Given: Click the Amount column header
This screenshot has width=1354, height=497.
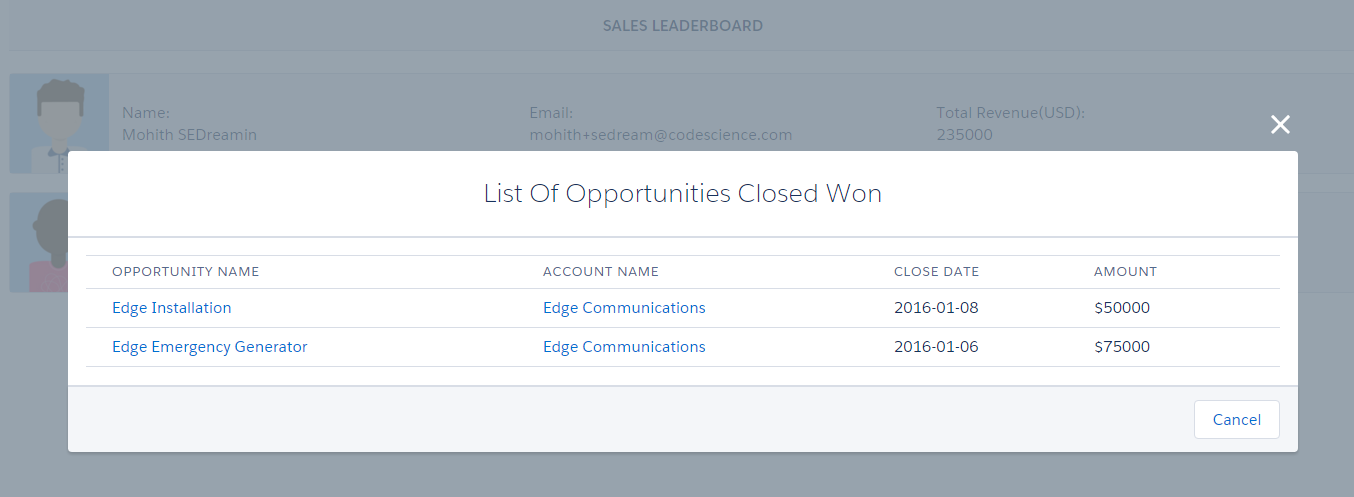Looking at the screenshot, I should [x=1126, y=272].
